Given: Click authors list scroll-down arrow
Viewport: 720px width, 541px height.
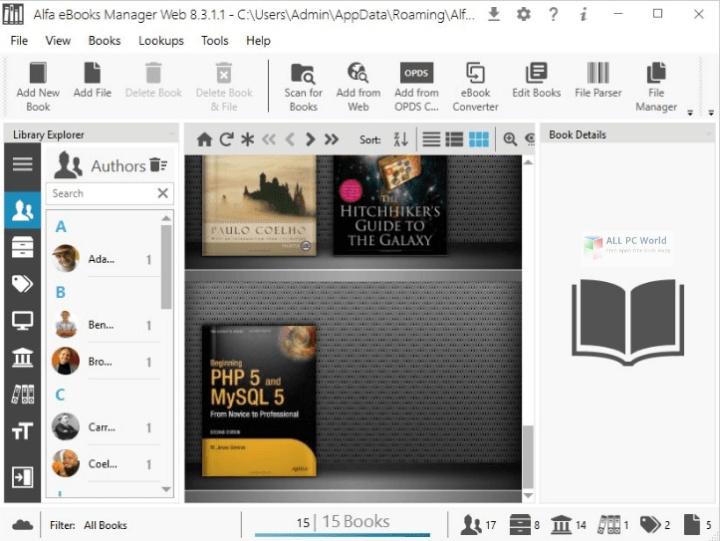Looking at the screenshot, I should [166, 490].
